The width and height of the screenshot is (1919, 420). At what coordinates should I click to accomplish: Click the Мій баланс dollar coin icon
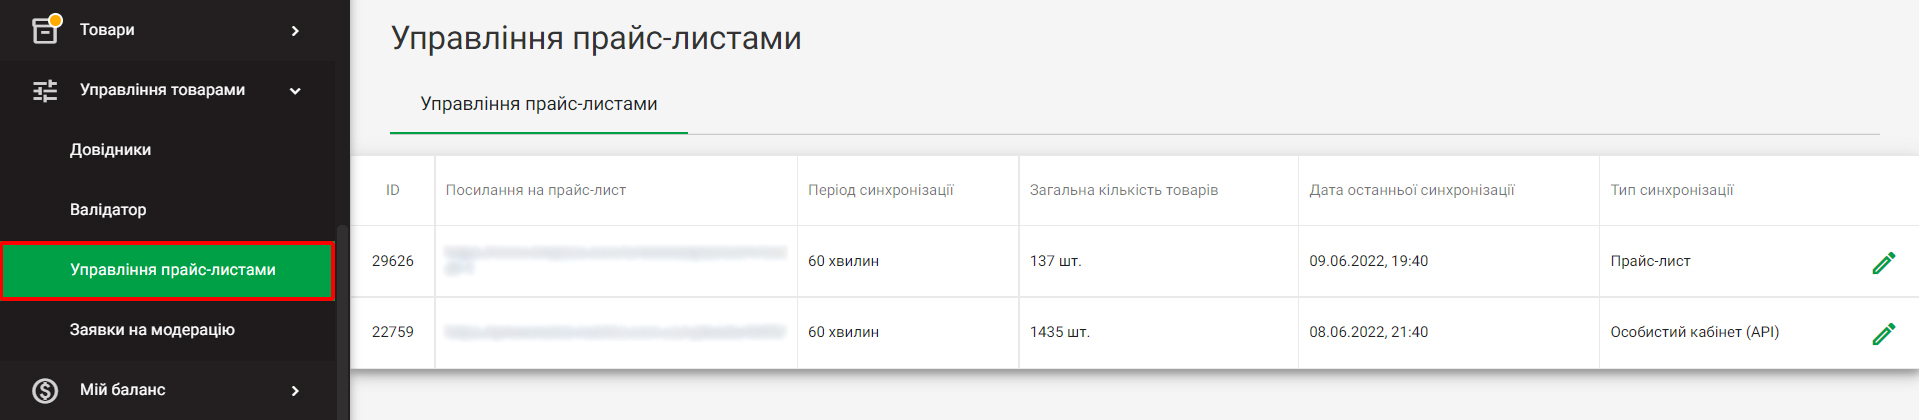pyautogui.click(x=45, y=390)
